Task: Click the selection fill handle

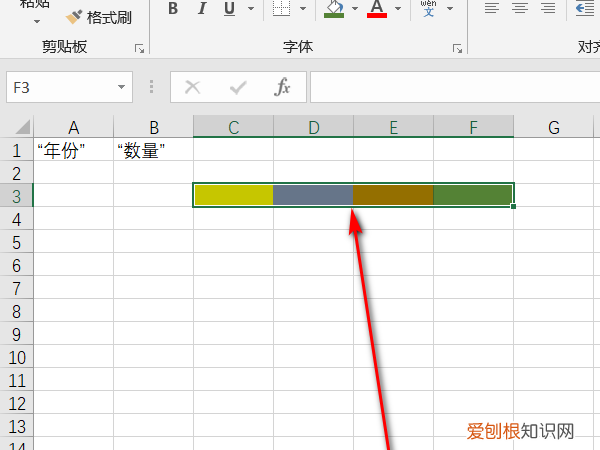Action: click(x=513, y=206)
